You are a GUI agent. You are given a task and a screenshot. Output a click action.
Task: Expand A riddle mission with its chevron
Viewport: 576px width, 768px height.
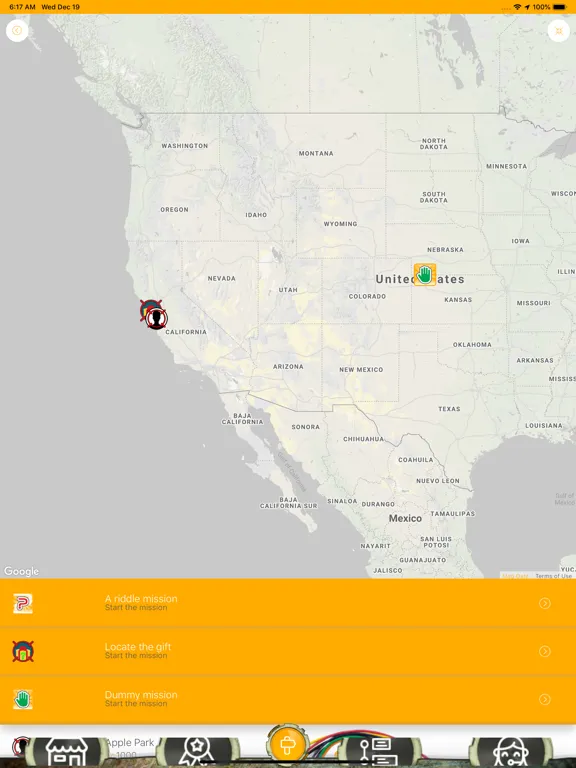point(545,603)
